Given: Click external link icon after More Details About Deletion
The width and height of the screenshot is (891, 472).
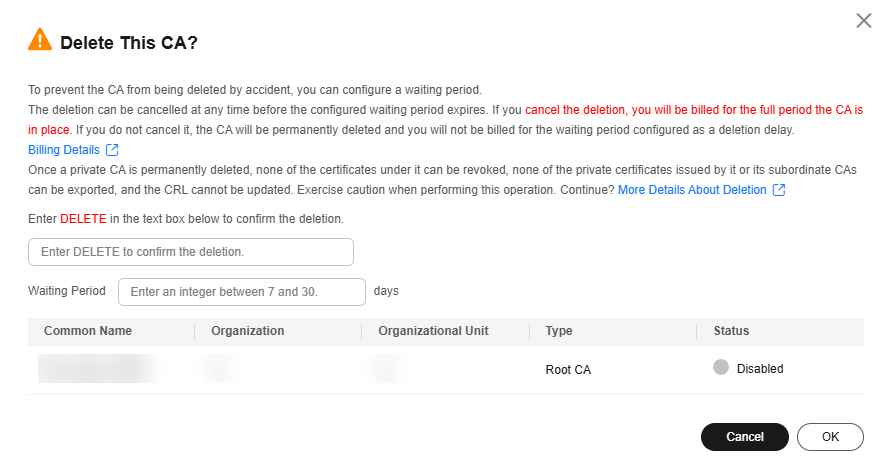Looking at the screenshot, I should tap(779, 190).
